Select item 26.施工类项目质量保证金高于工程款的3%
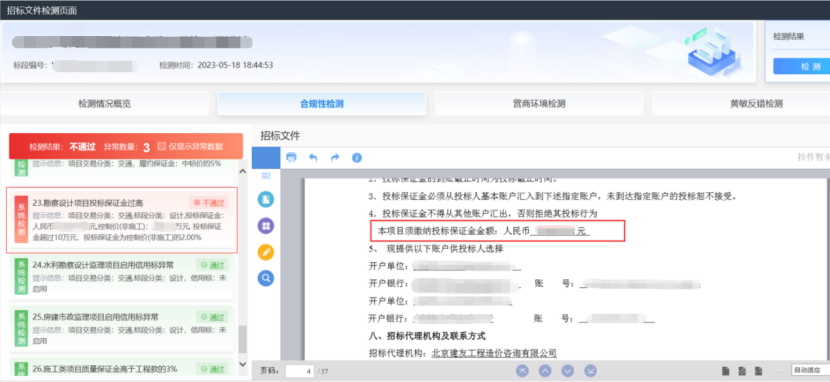Image resolution: width=830 pixels, height=382 pixels. [122, 367]
